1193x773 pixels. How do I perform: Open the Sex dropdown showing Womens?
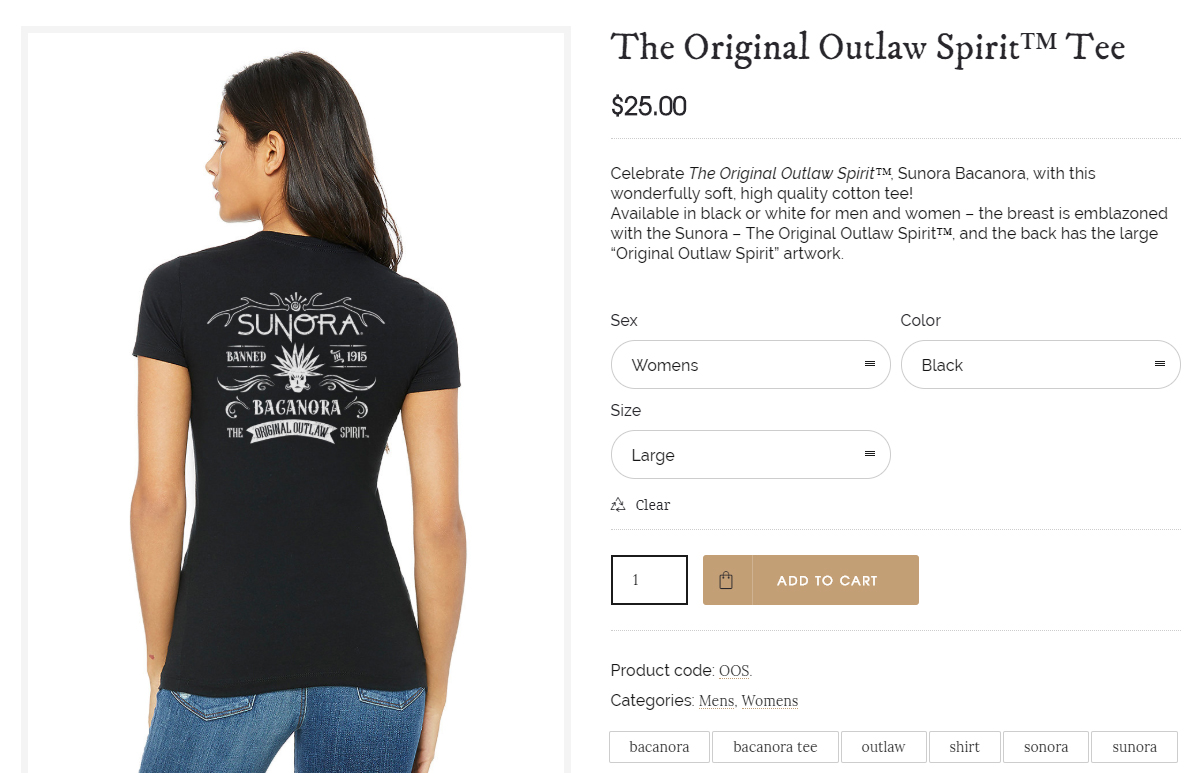tap(750, 364)
